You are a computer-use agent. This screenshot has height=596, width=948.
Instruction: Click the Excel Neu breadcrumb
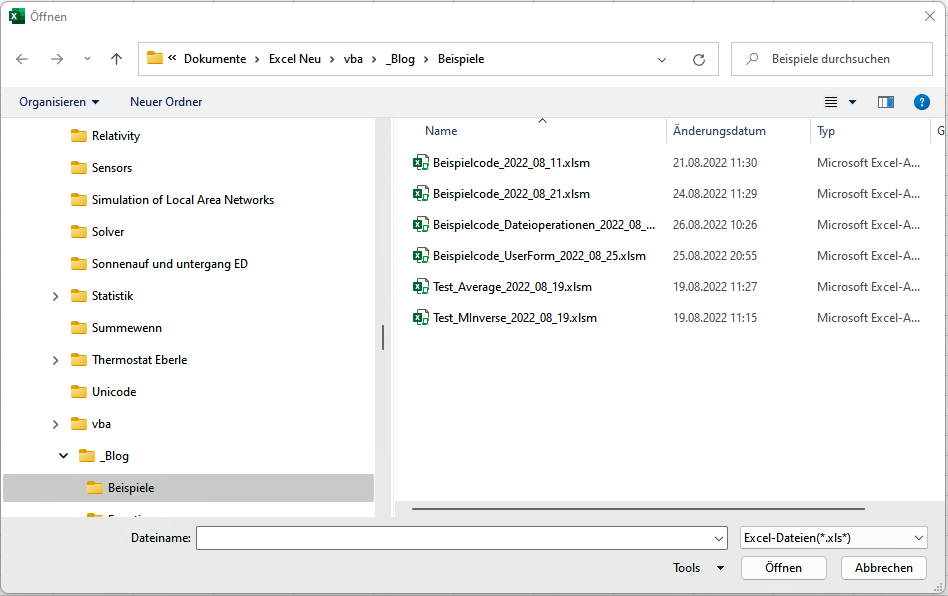pos(294,59)
